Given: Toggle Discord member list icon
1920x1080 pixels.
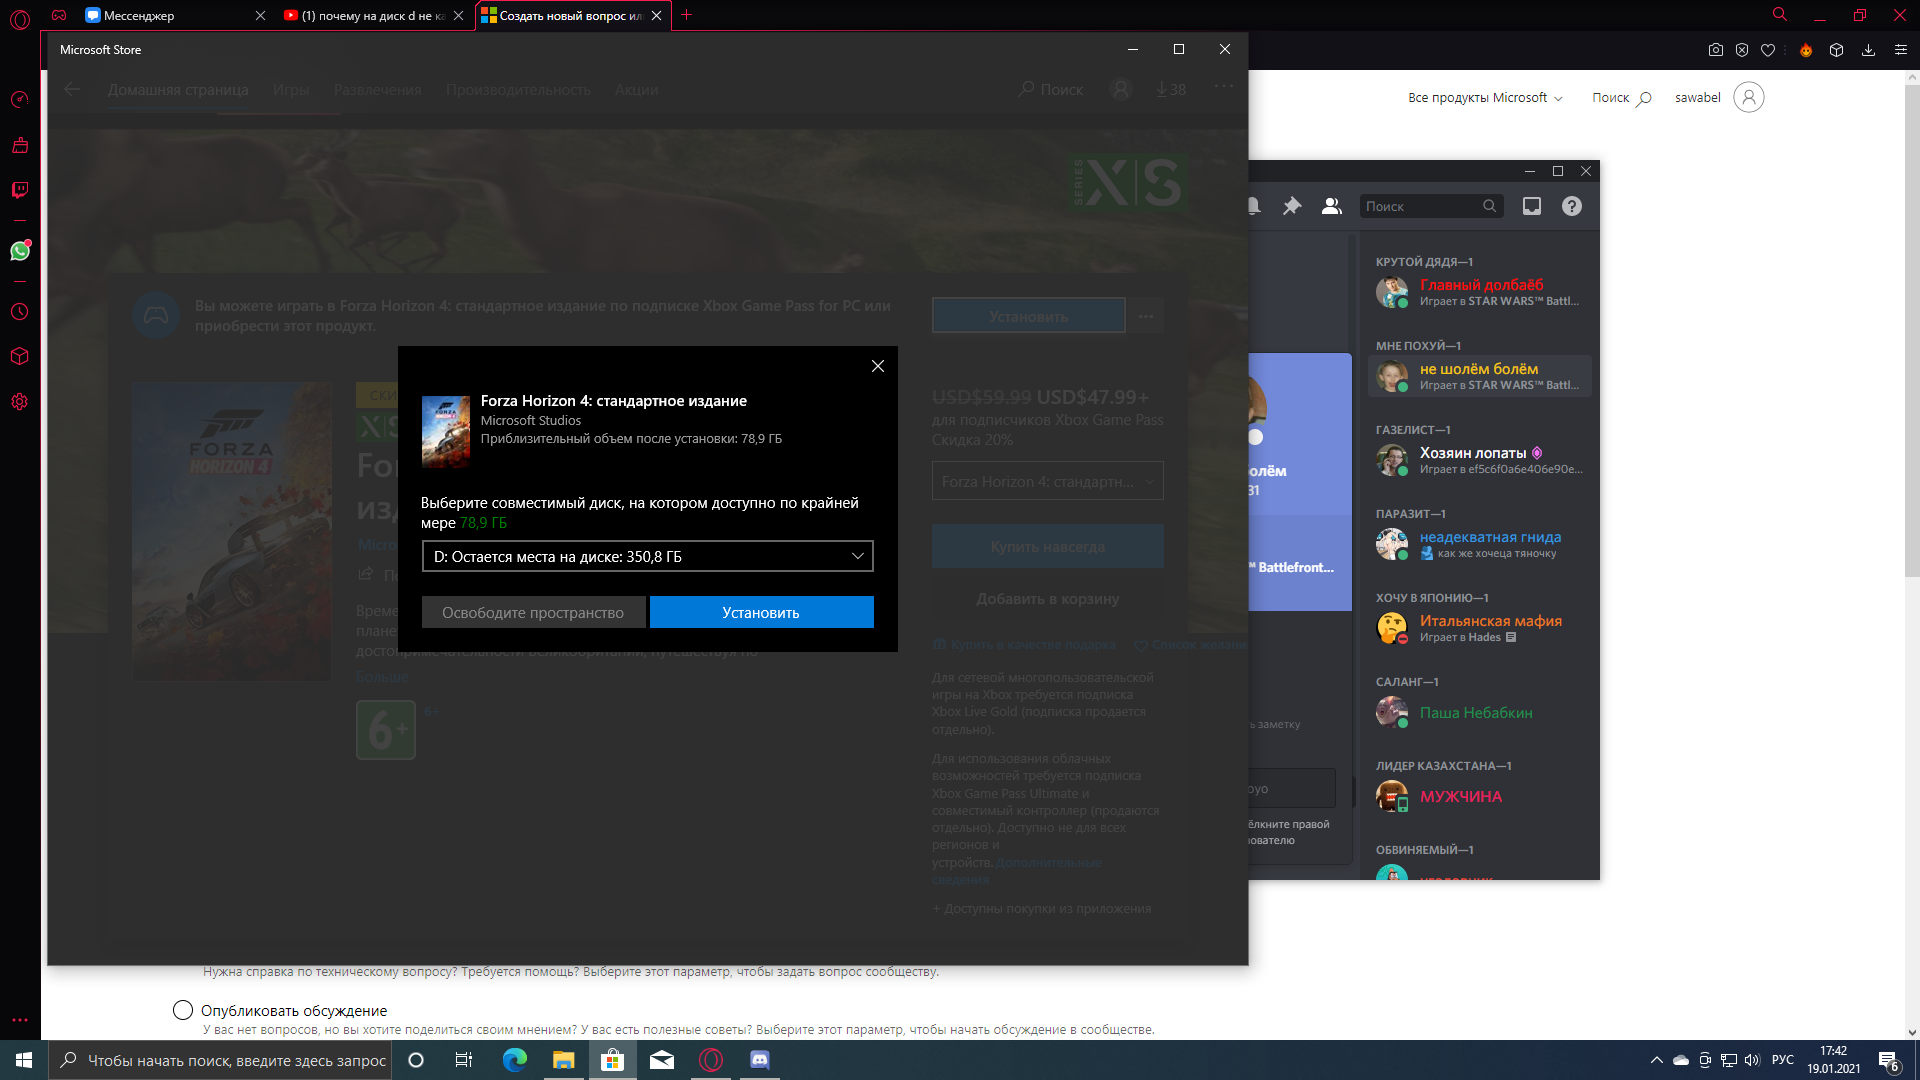Looking at the screenshot, I should [1331, 206].
